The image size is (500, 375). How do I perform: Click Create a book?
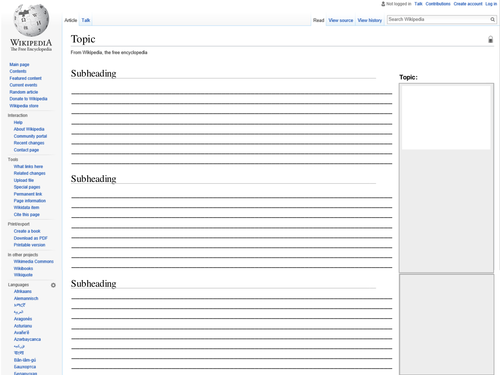point(27,231)
